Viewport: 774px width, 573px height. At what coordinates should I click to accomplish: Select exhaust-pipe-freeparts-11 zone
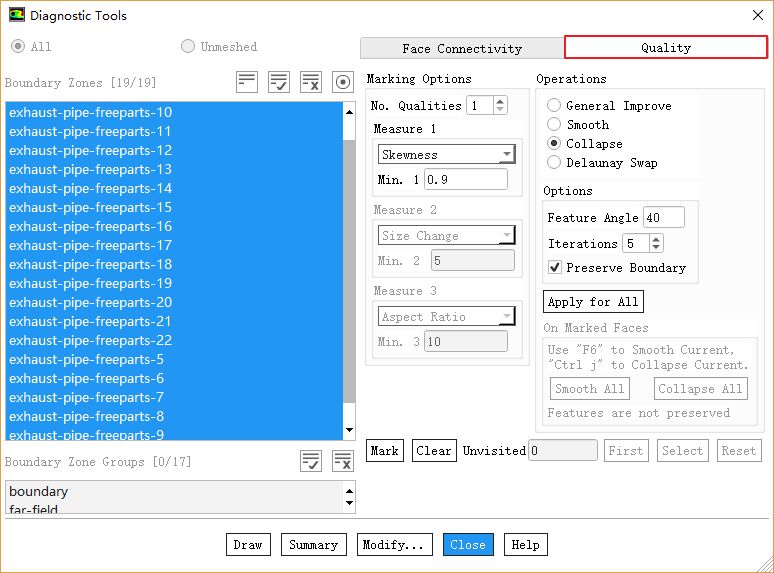(x=174, y=131)
